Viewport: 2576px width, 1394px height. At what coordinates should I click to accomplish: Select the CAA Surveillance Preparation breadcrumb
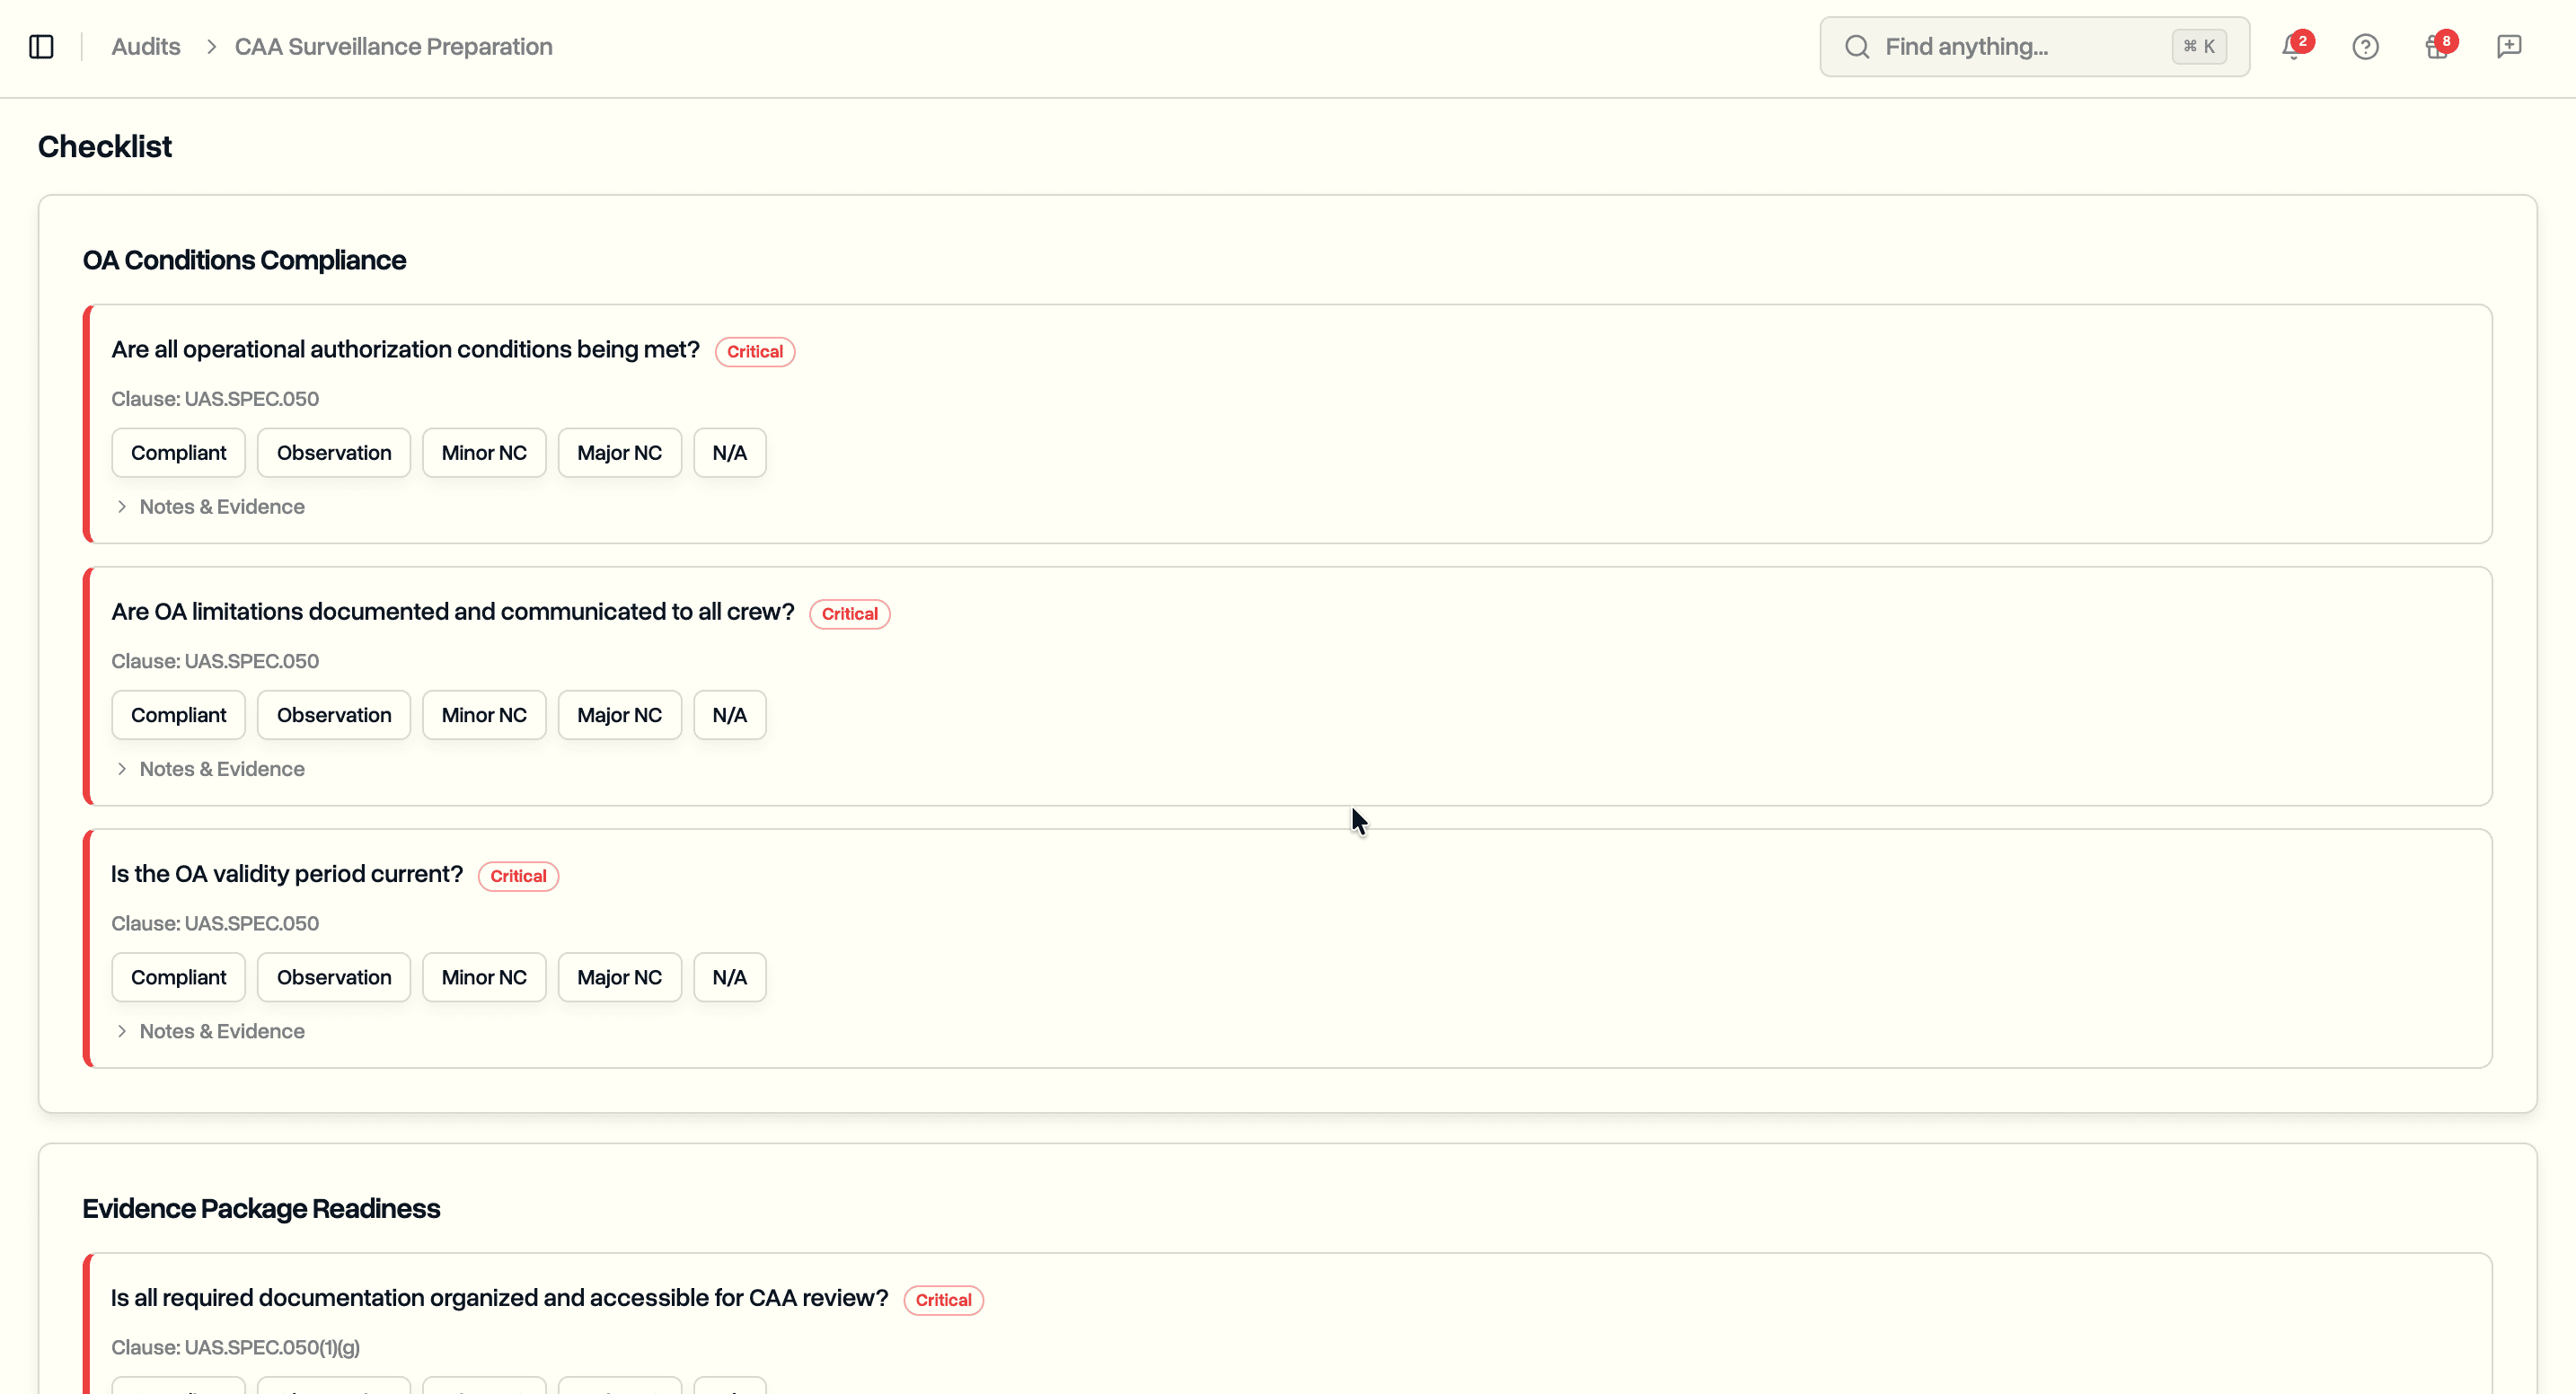point(392,46)
